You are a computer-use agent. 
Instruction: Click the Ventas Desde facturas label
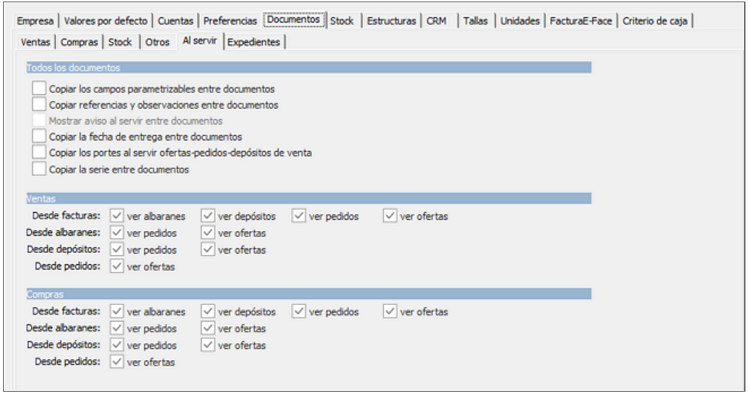pos(66,216)
